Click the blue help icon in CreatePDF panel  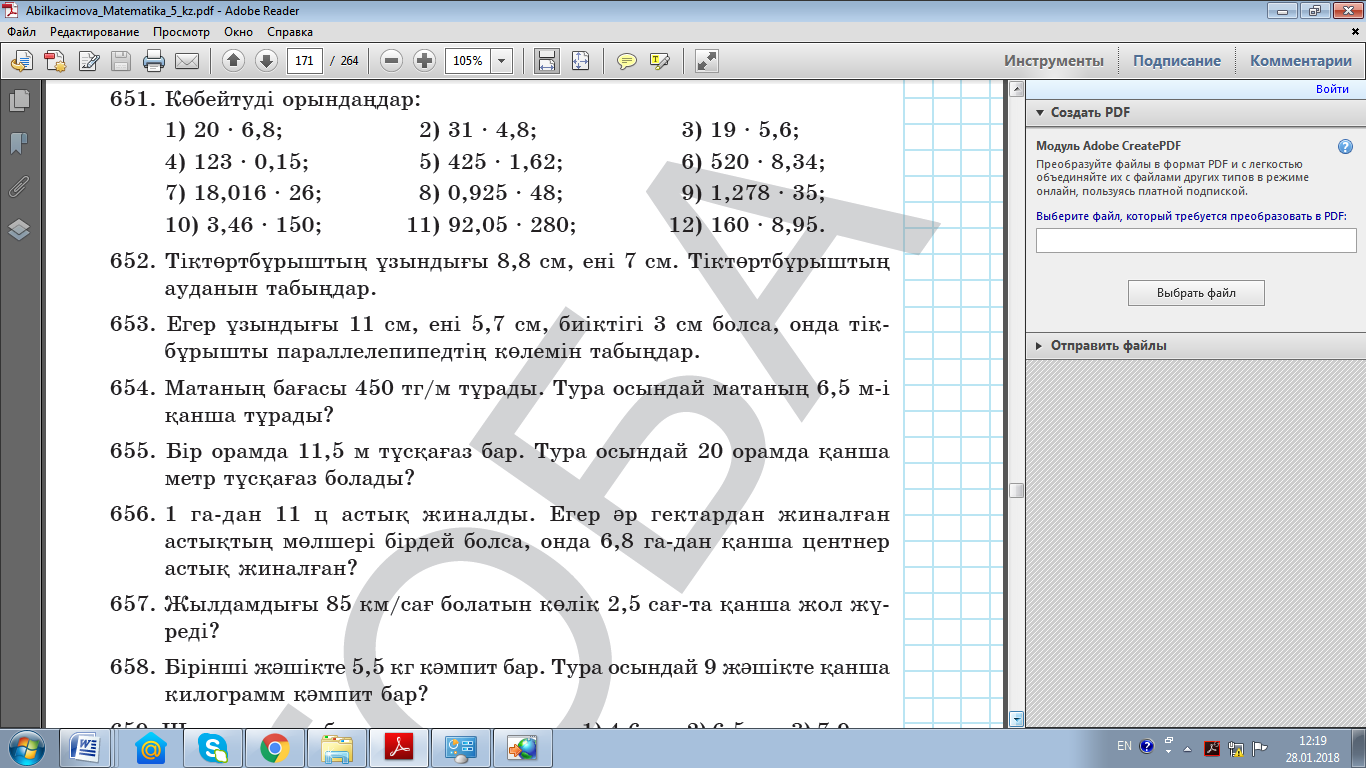click(1345, 146)
